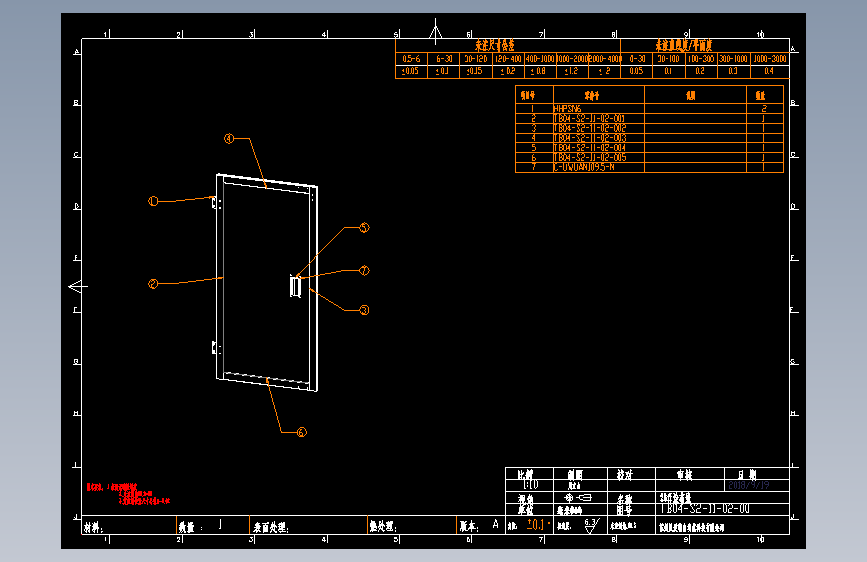Click the 表面处理 field label in bottom strip
This screenshot has height=562, width=867.
(x=271, y=528)
